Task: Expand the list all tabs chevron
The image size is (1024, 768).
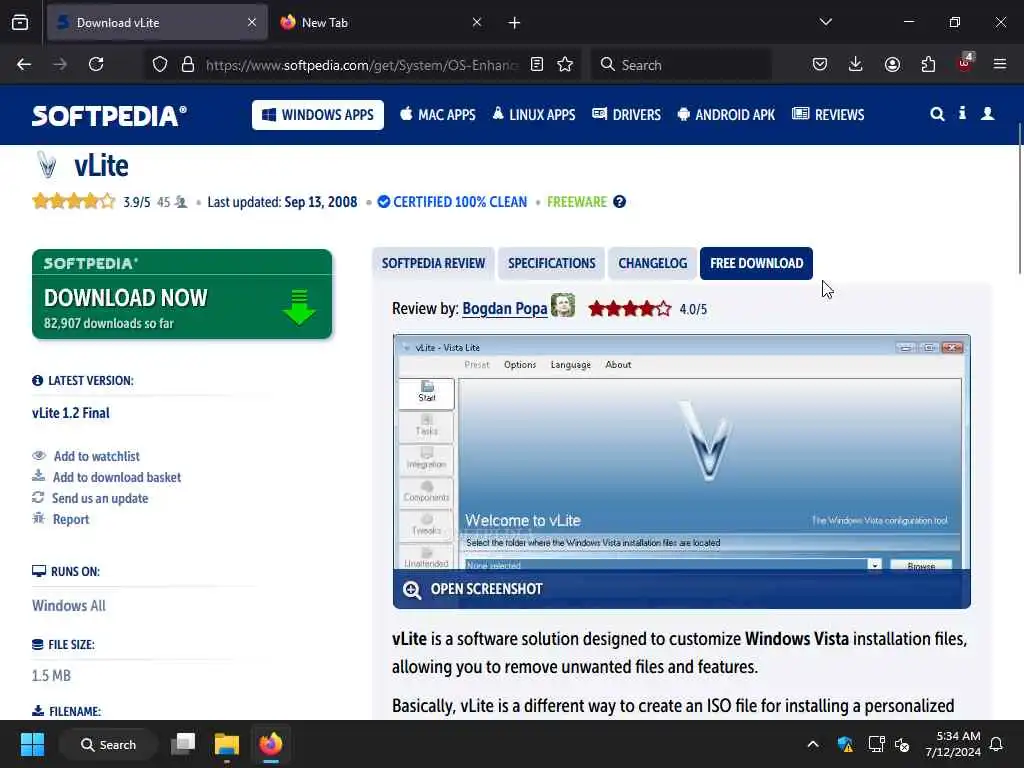Action: coord(825,22)
